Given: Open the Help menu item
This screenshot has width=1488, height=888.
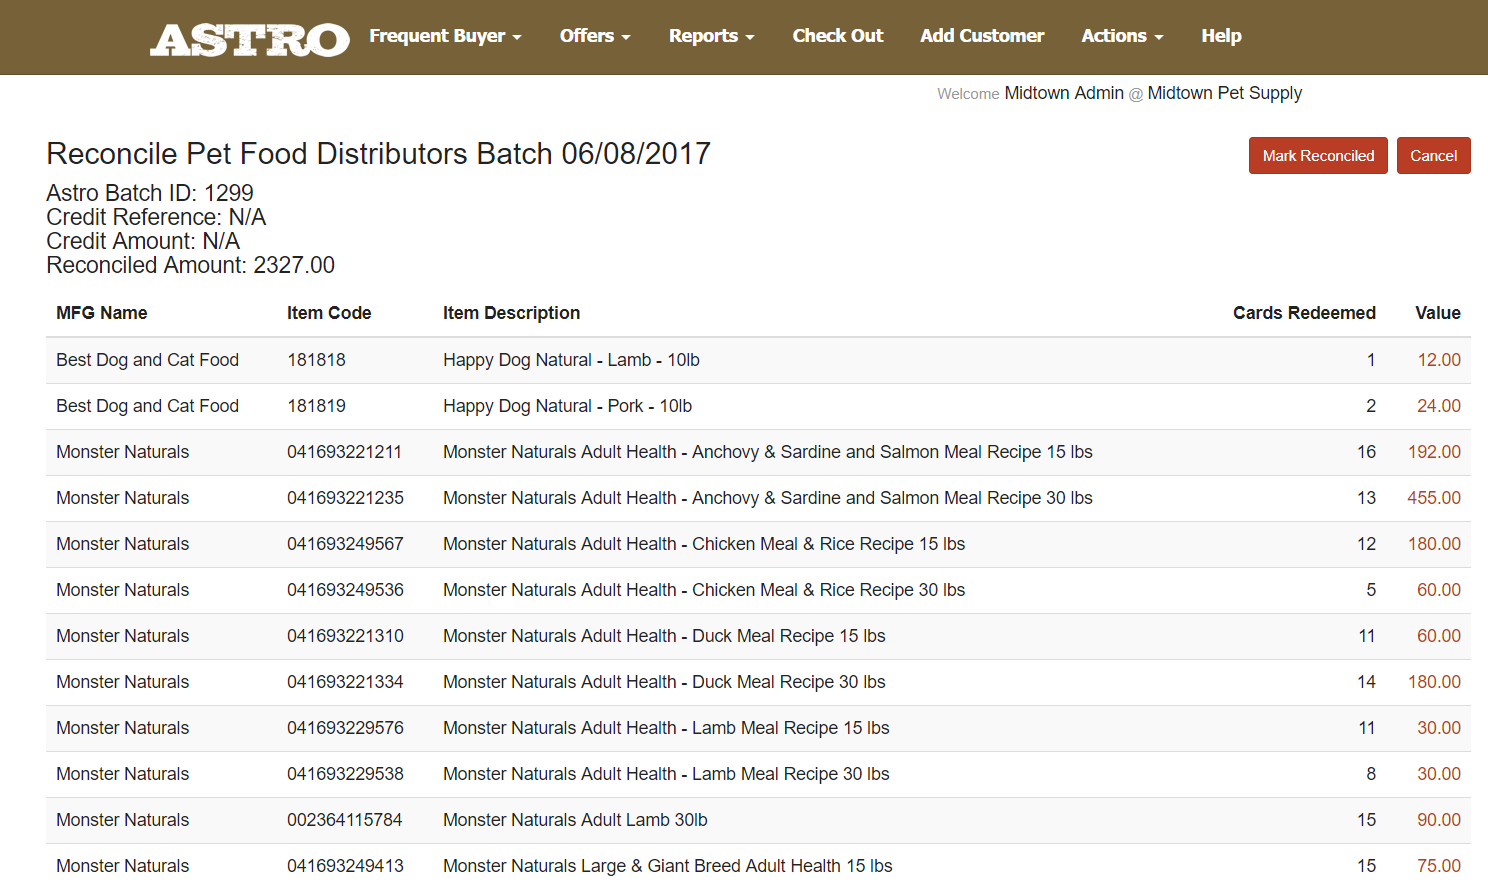Looking at the screenshot, I should 1221,36.
